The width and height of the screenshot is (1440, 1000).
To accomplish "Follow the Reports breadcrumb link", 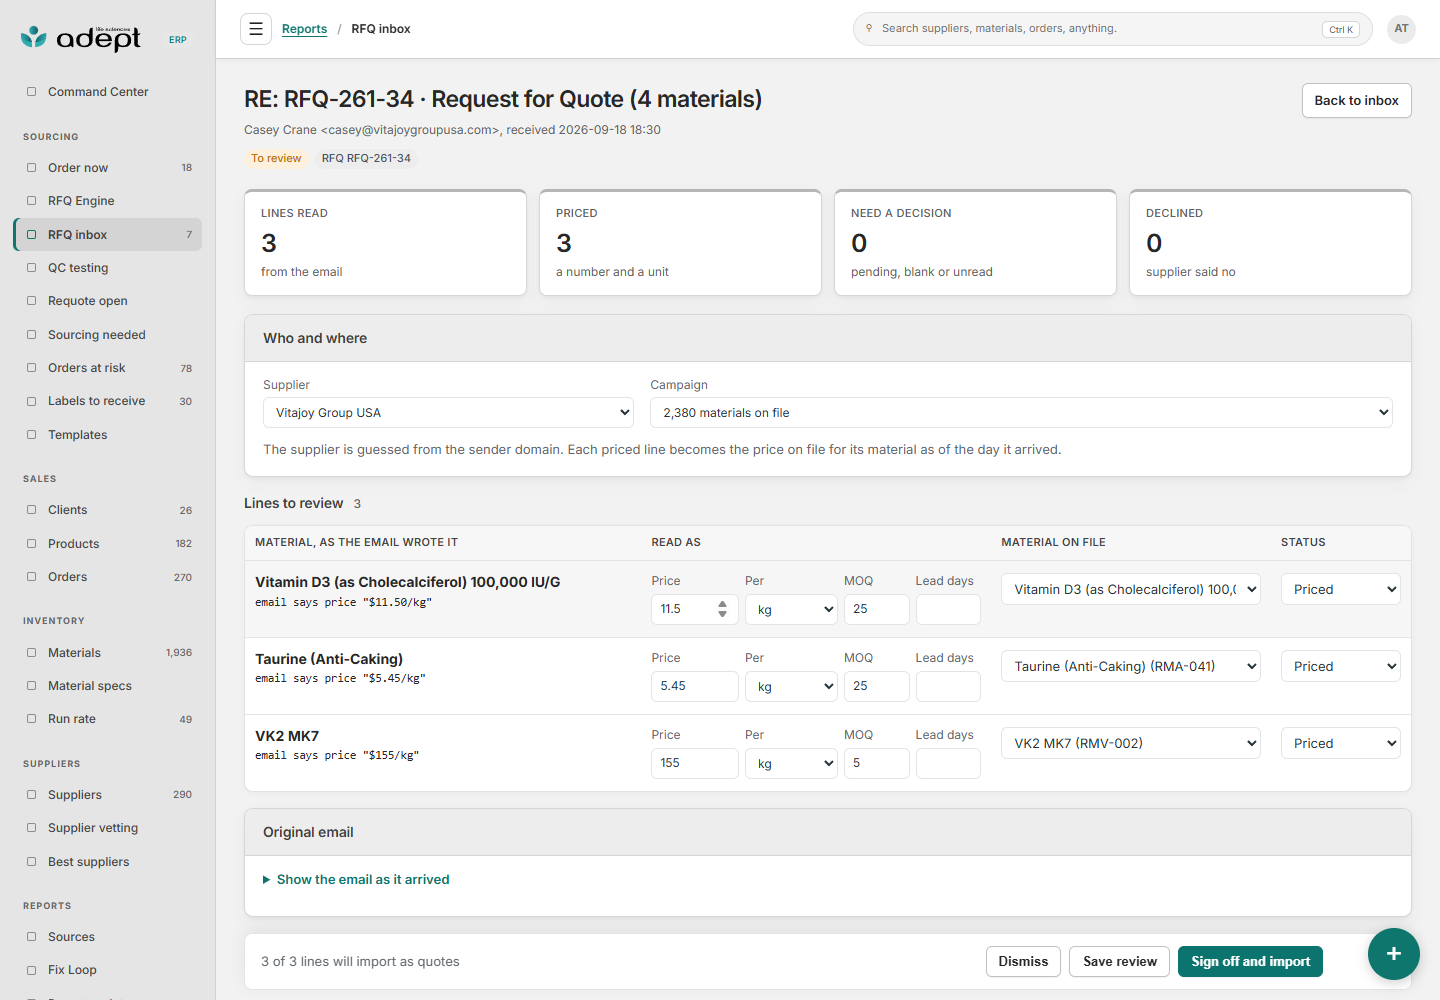I will (304, 29).
